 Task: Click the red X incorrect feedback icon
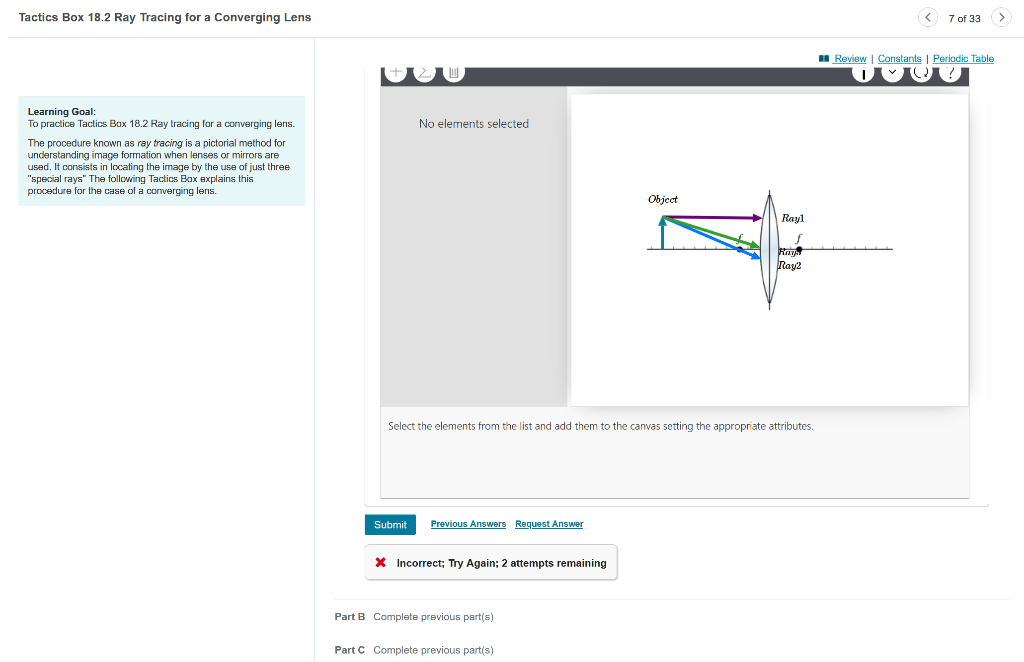pos(380,562)
